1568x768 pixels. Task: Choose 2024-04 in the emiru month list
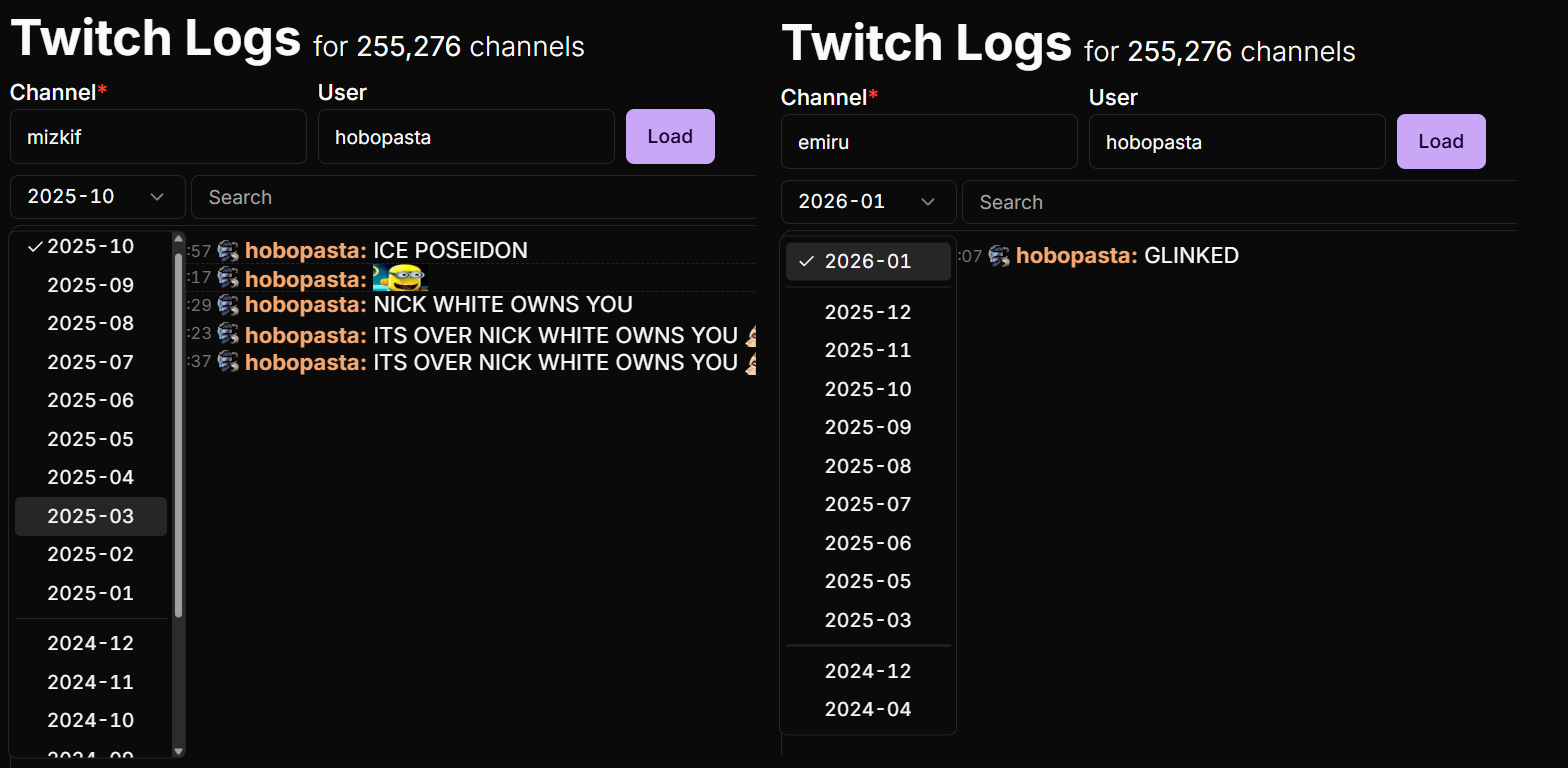(x=868, y=709)
